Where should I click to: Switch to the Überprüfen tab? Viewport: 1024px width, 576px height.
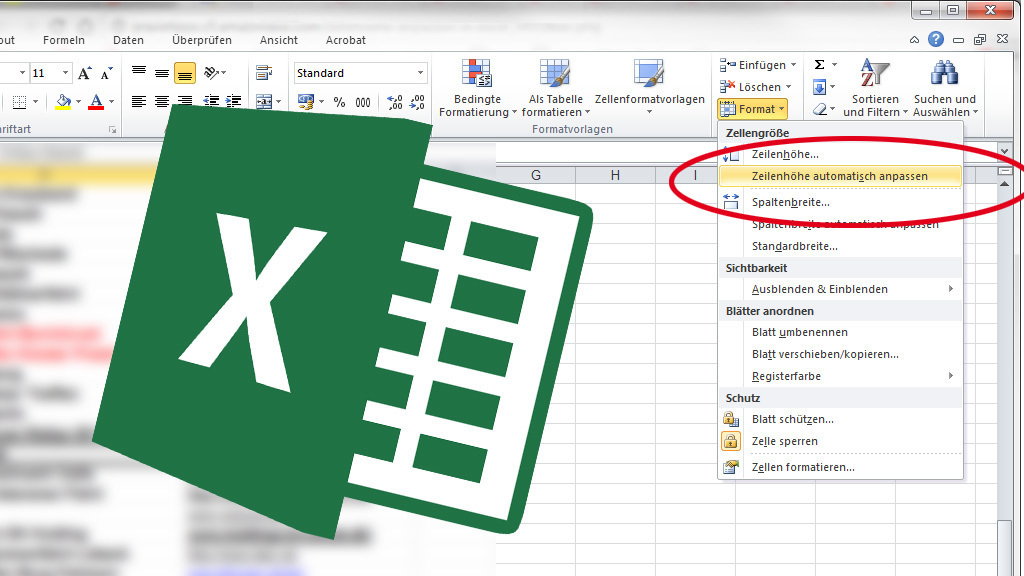(202, 40)
